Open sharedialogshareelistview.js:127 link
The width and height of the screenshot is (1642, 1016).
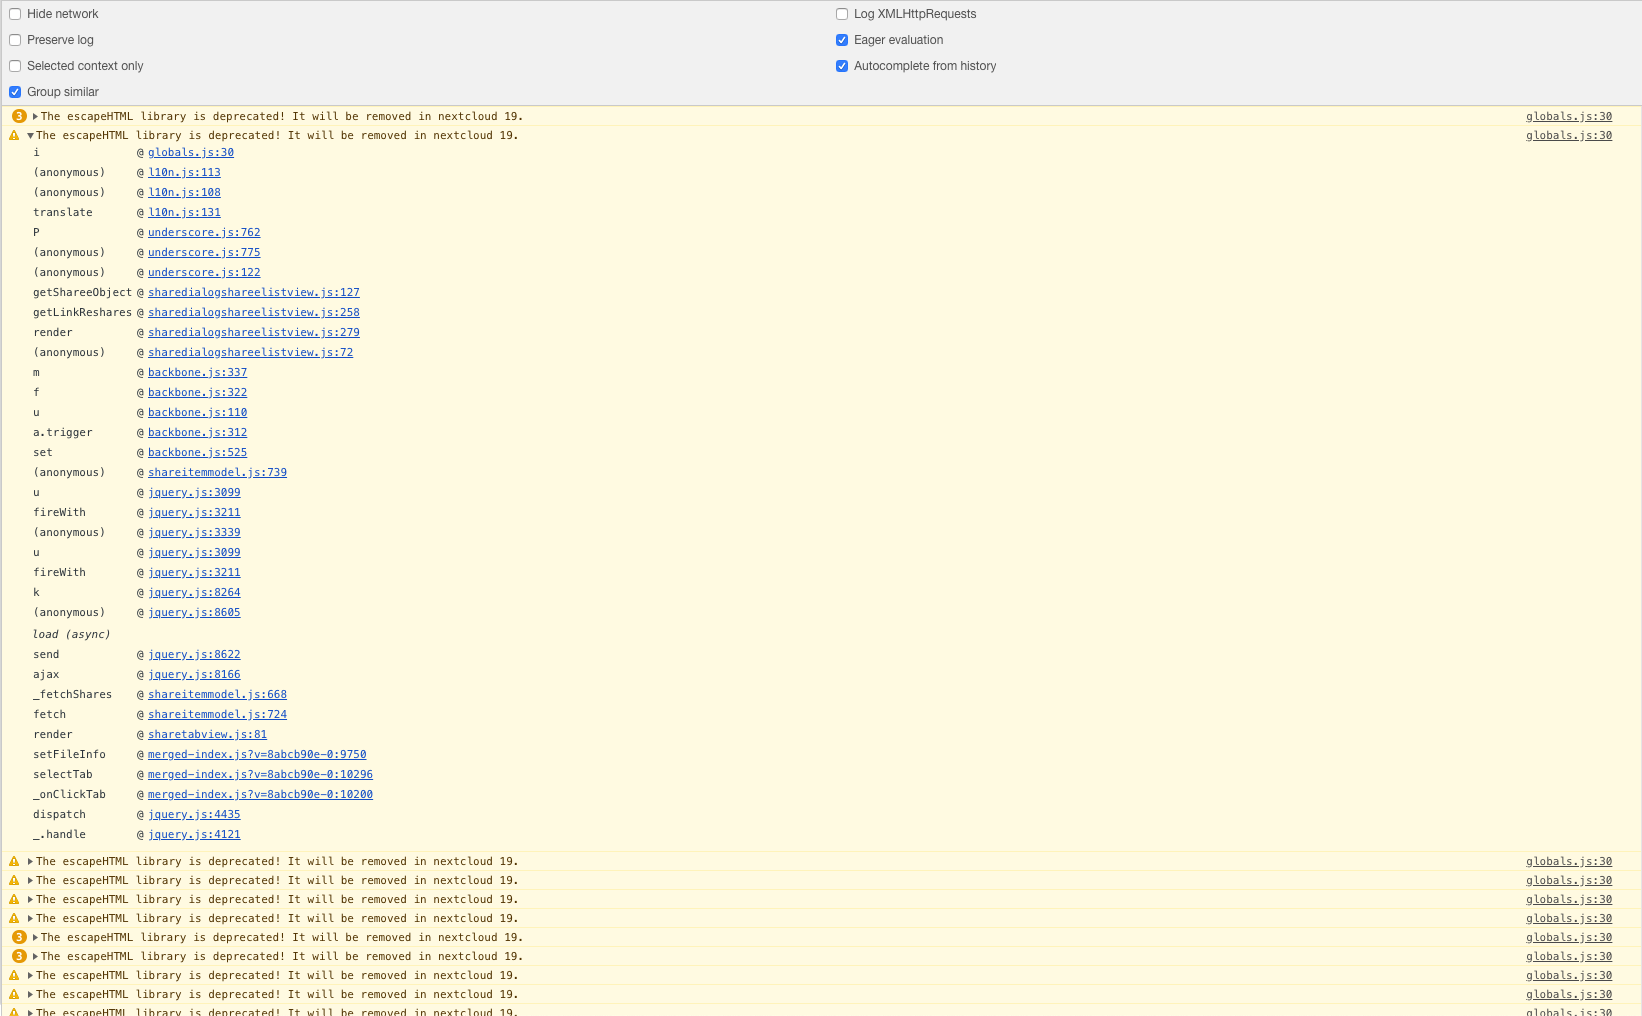pyautogui.click(x=254, y=292)
